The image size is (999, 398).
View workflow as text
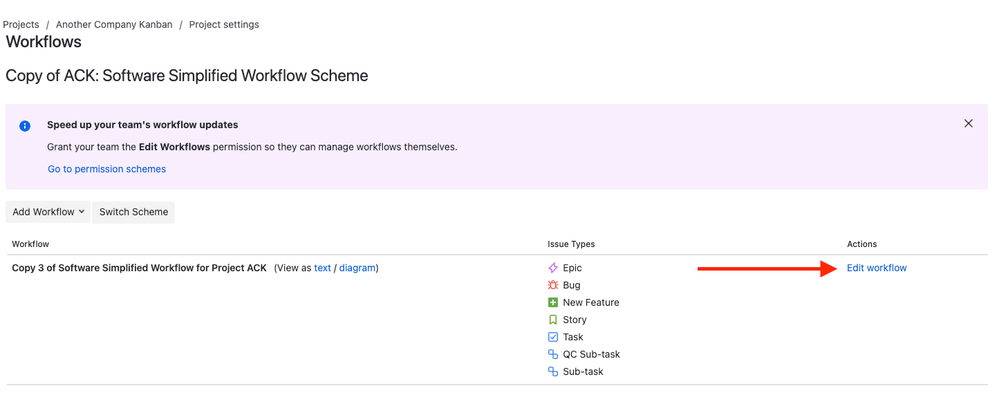pos(322,268)
